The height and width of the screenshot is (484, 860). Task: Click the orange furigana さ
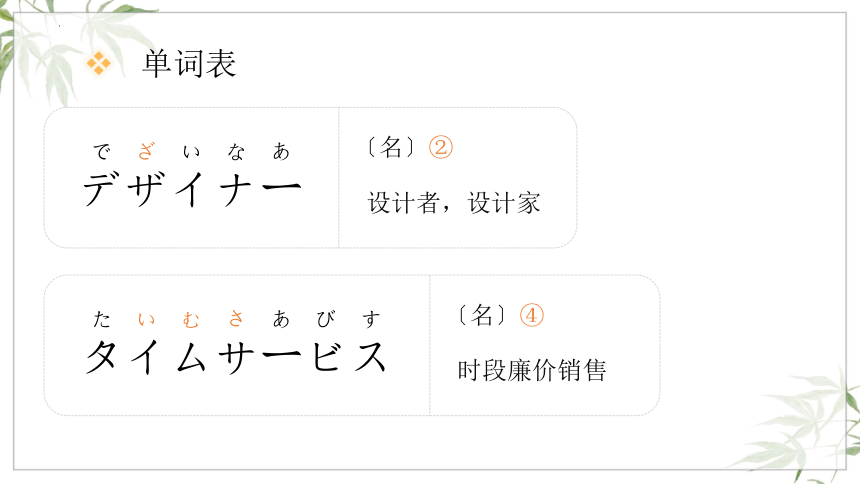(x=236, y=318)
